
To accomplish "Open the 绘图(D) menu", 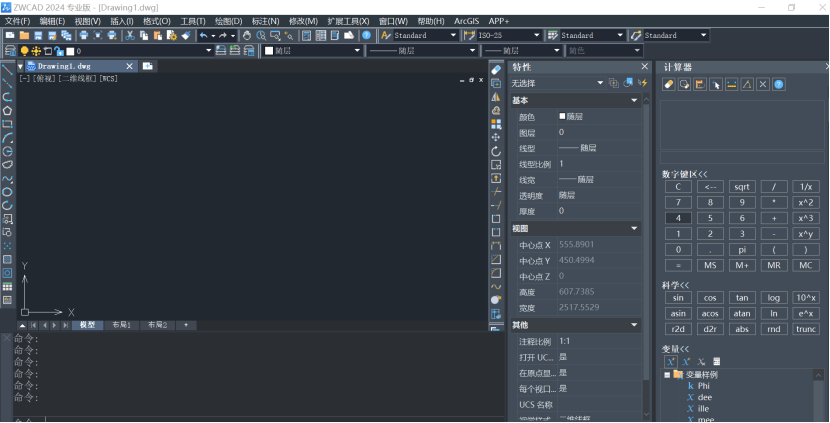I will (229, 21).
